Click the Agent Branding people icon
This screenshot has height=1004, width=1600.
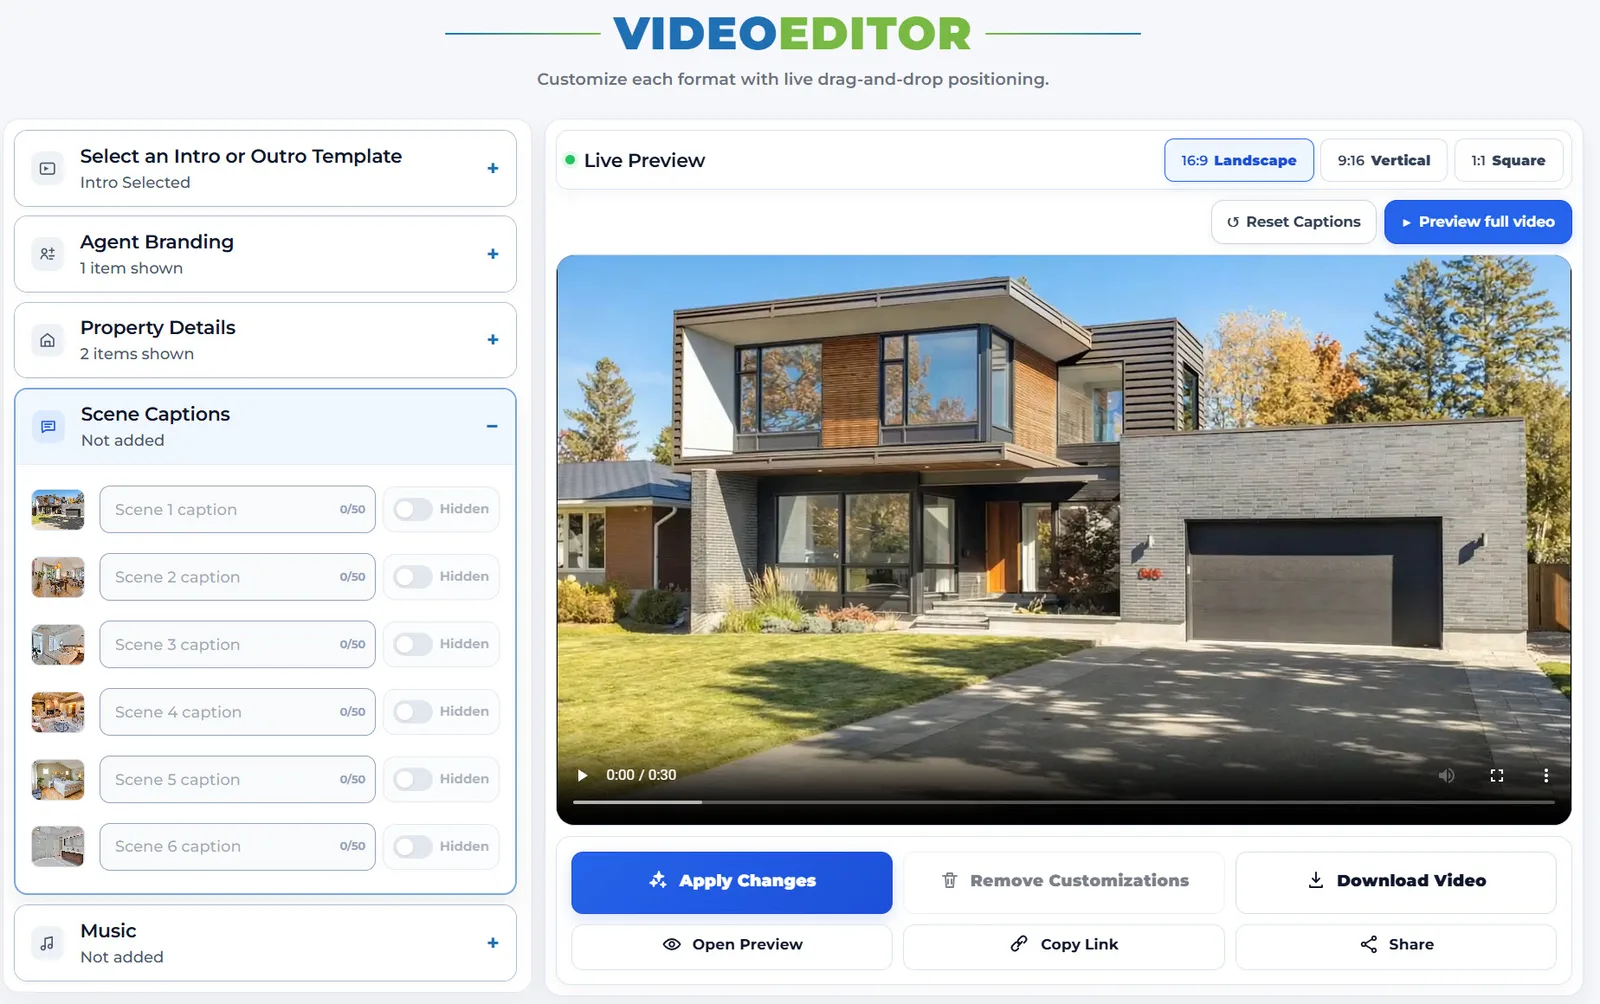tap(47, 254)
